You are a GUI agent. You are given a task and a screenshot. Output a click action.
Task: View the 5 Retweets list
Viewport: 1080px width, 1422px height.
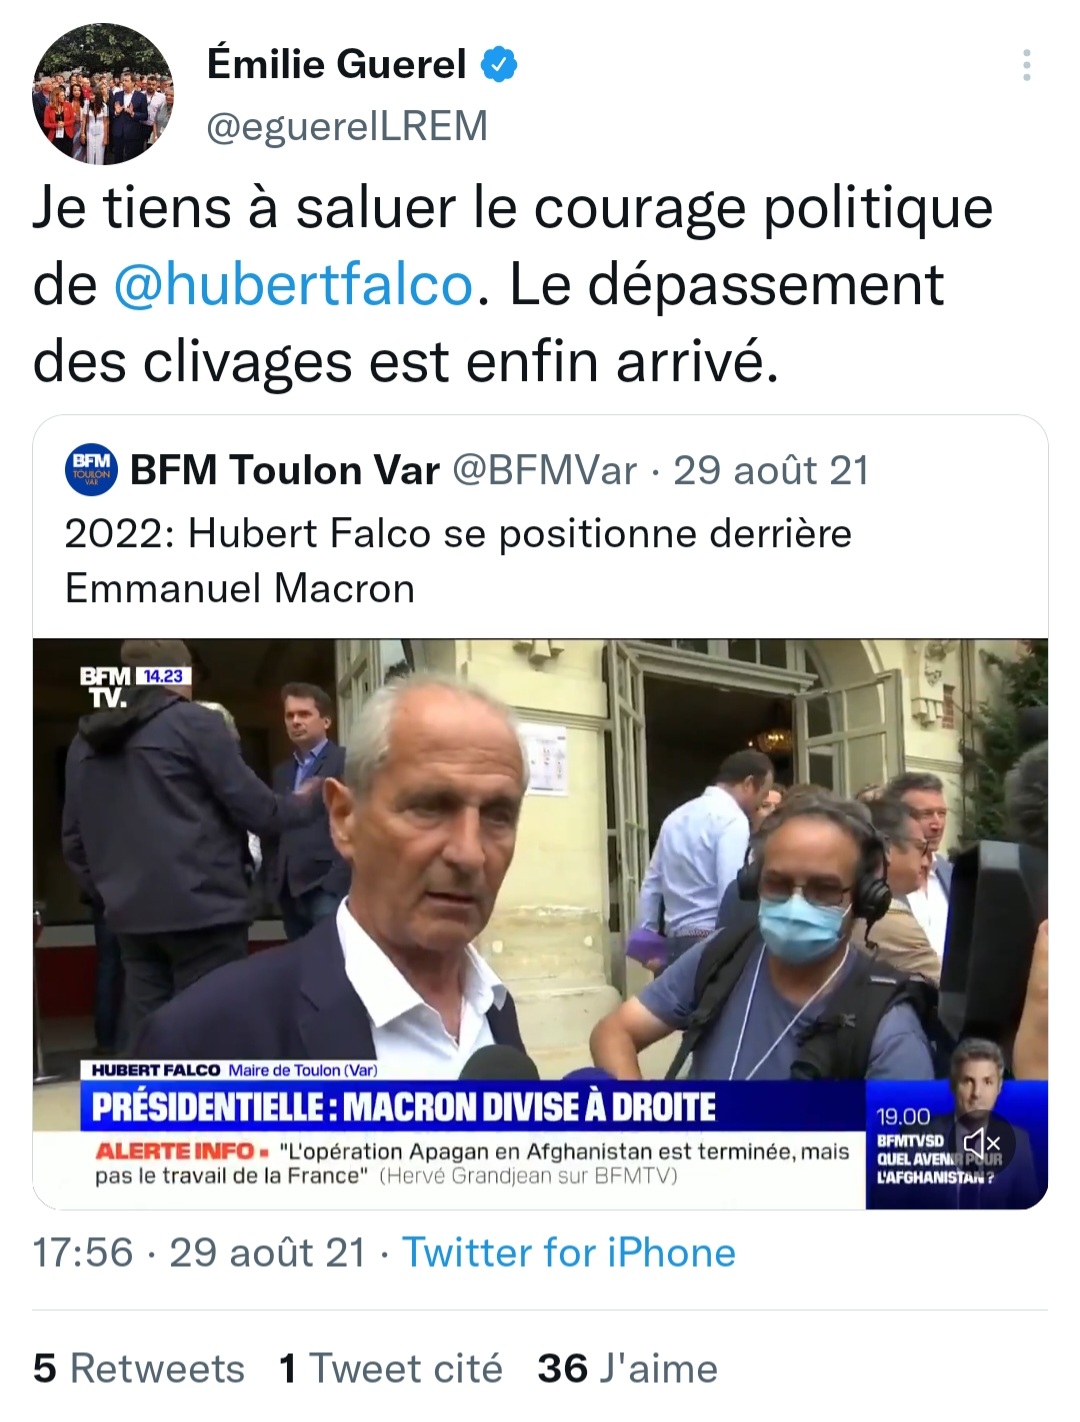pos(139,1368)
